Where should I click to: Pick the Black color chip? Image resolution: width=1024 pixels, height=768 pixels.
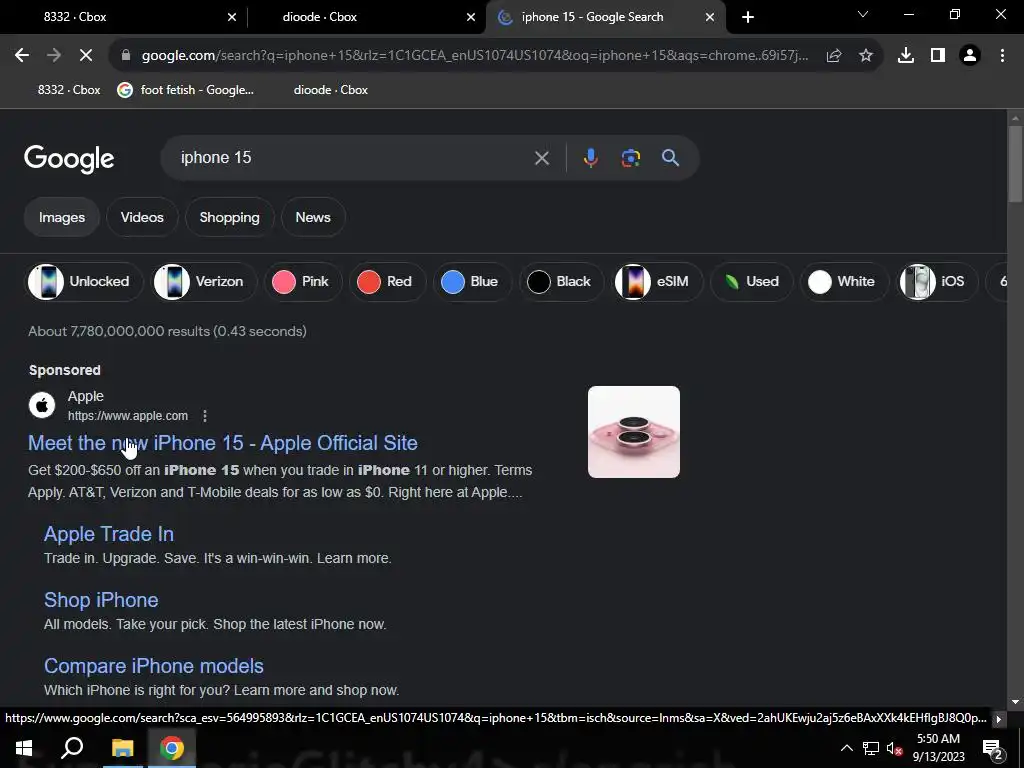pyautogui.click(x=562, y=281)
